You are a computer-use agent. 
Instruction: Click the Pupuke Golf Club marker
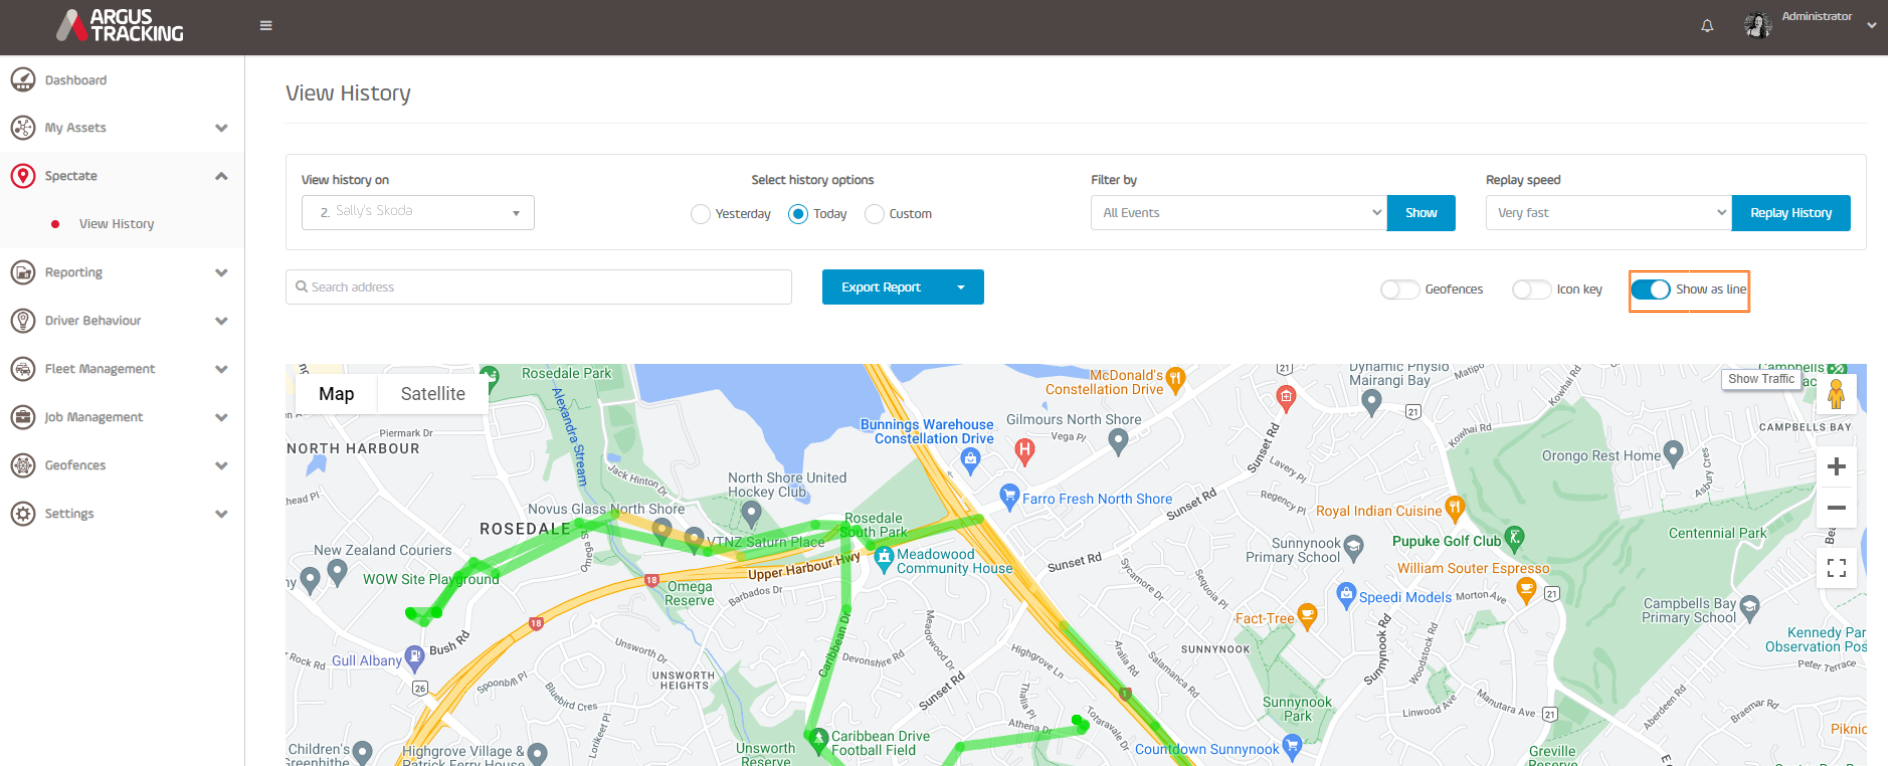point(1515,539)
